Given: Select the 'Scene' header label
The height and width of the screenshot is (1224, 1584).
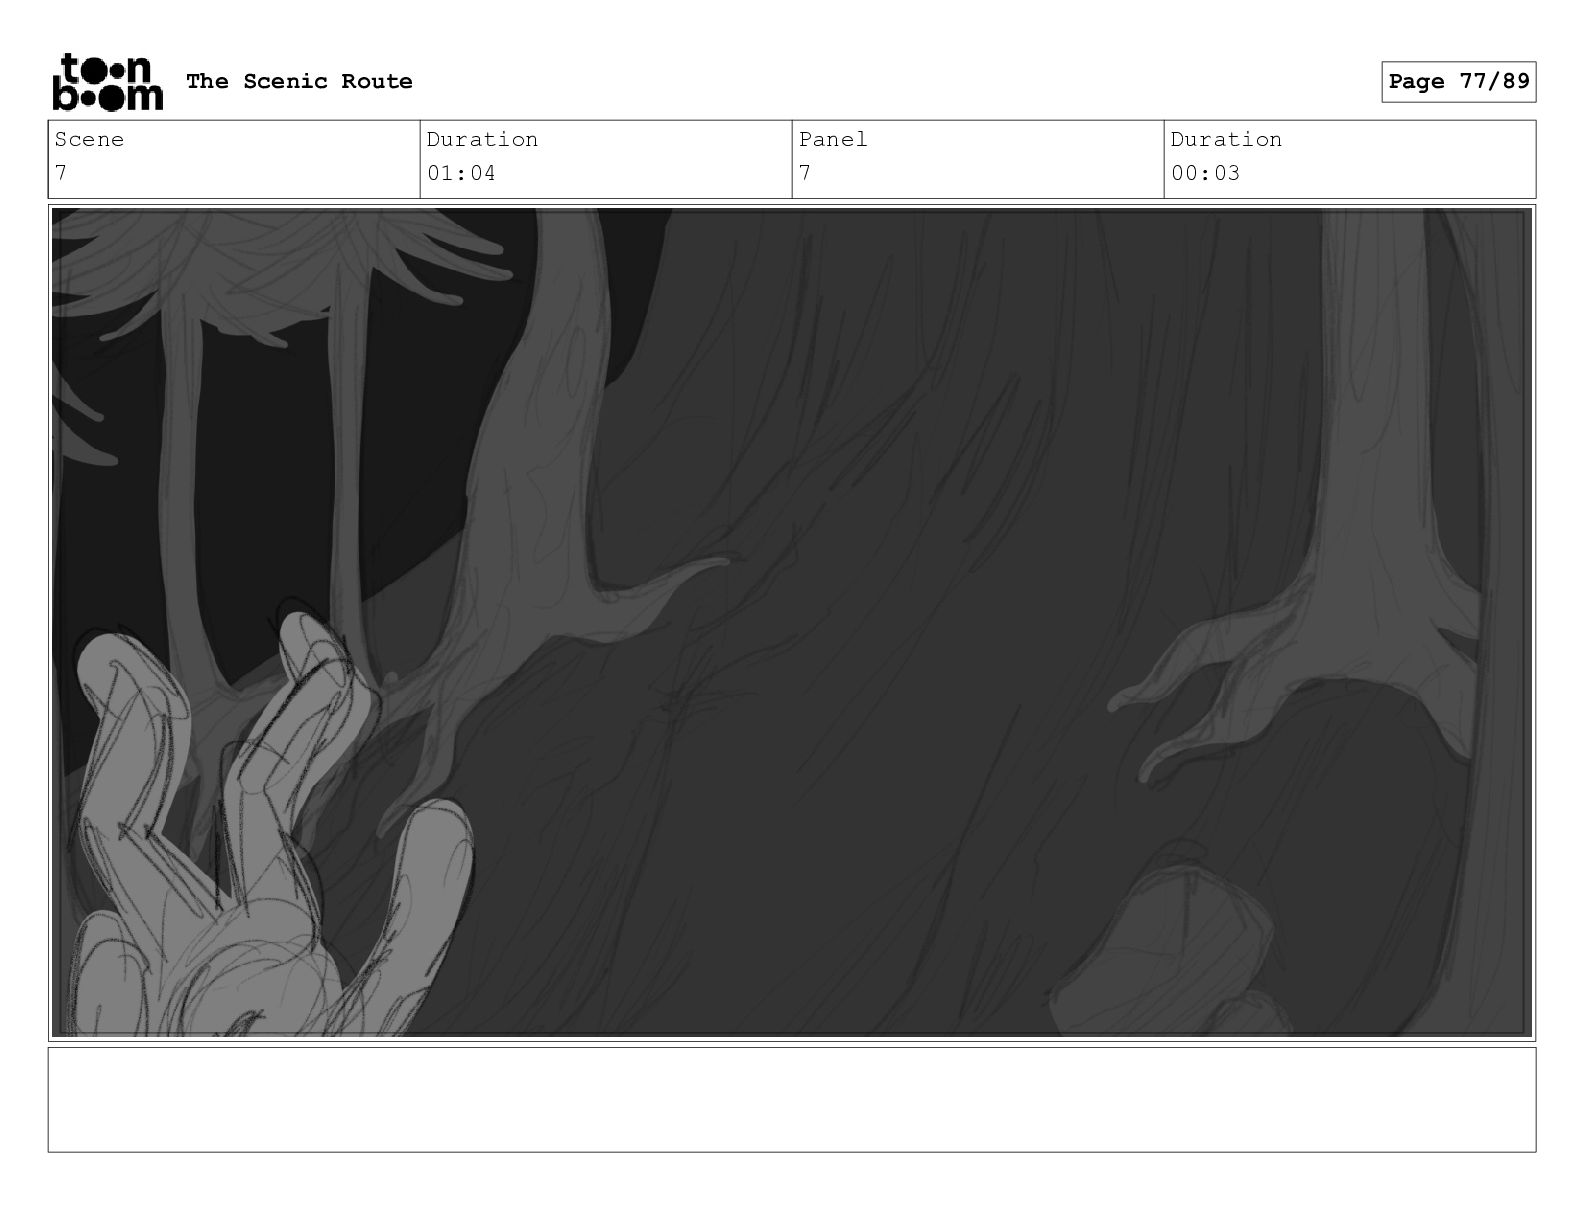Looking at the screenshot, I should [89, 139].
